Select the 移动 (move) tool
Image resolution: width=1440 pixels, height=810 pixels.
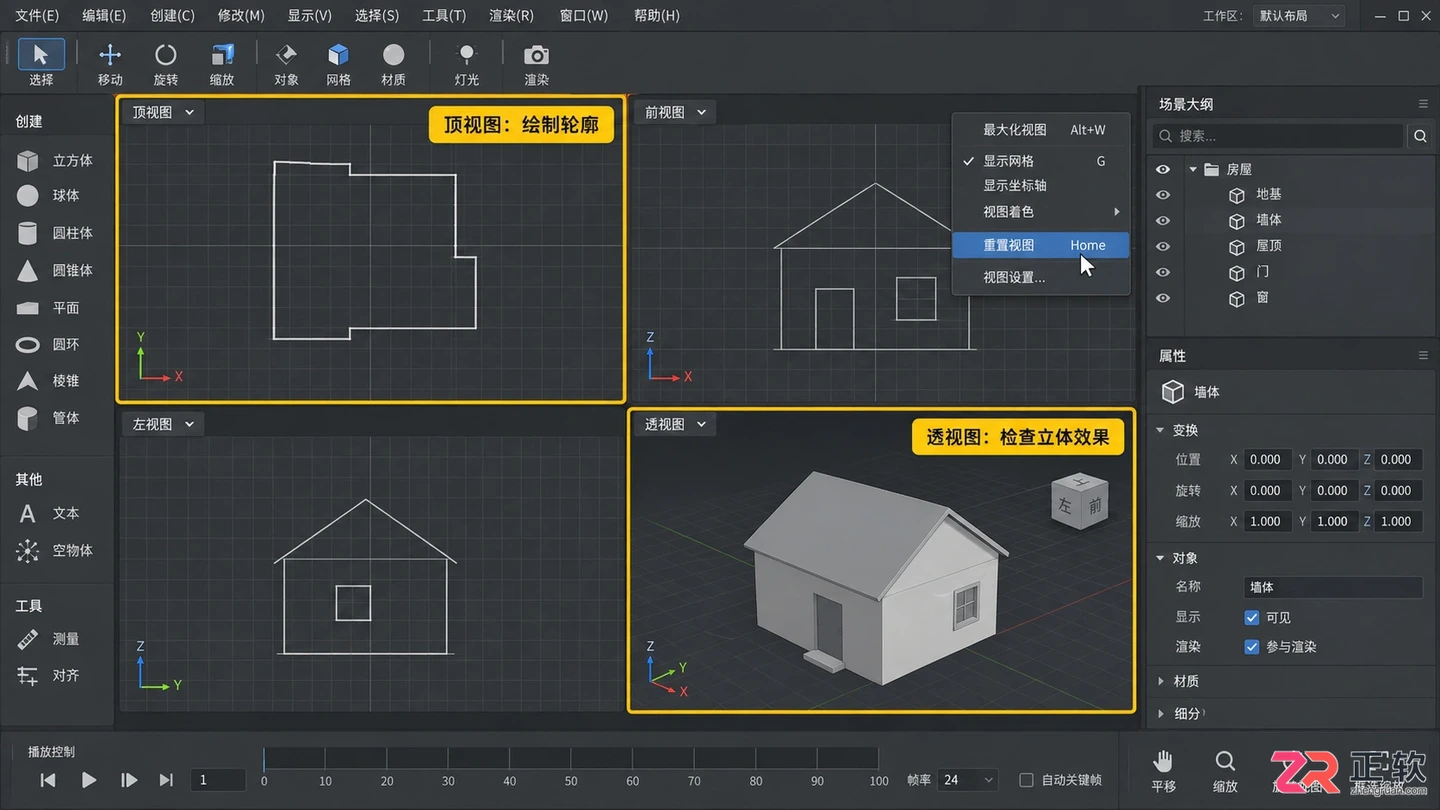110,63
